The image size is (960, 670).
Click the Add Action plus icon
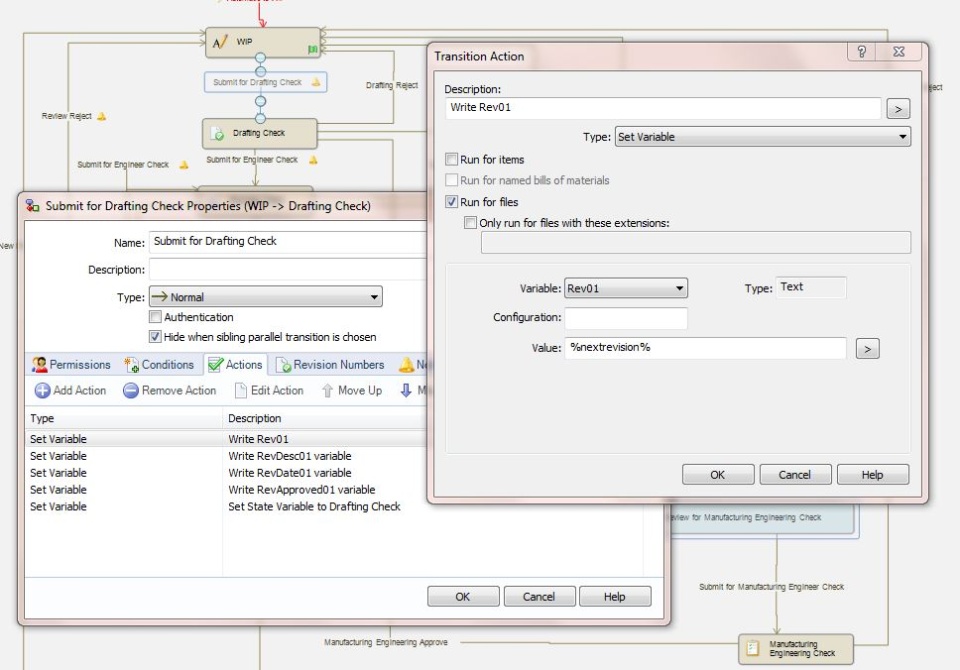(42, 390)
